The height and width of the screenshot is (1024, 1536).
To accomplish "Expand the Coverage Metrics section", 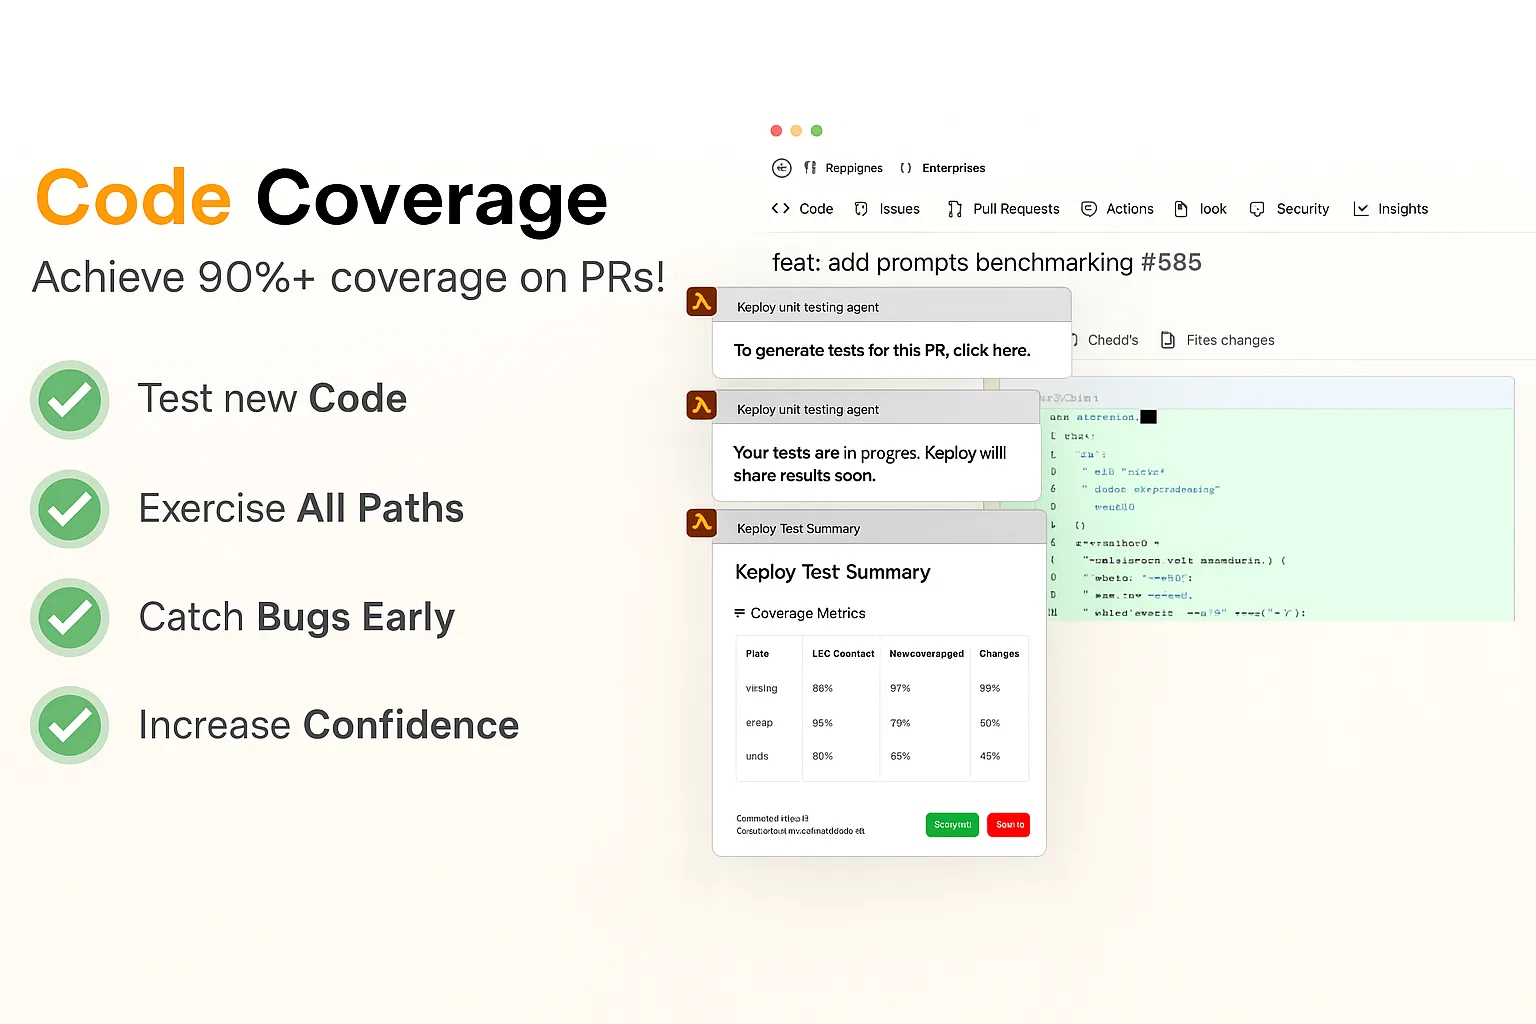I will point(799,613).
